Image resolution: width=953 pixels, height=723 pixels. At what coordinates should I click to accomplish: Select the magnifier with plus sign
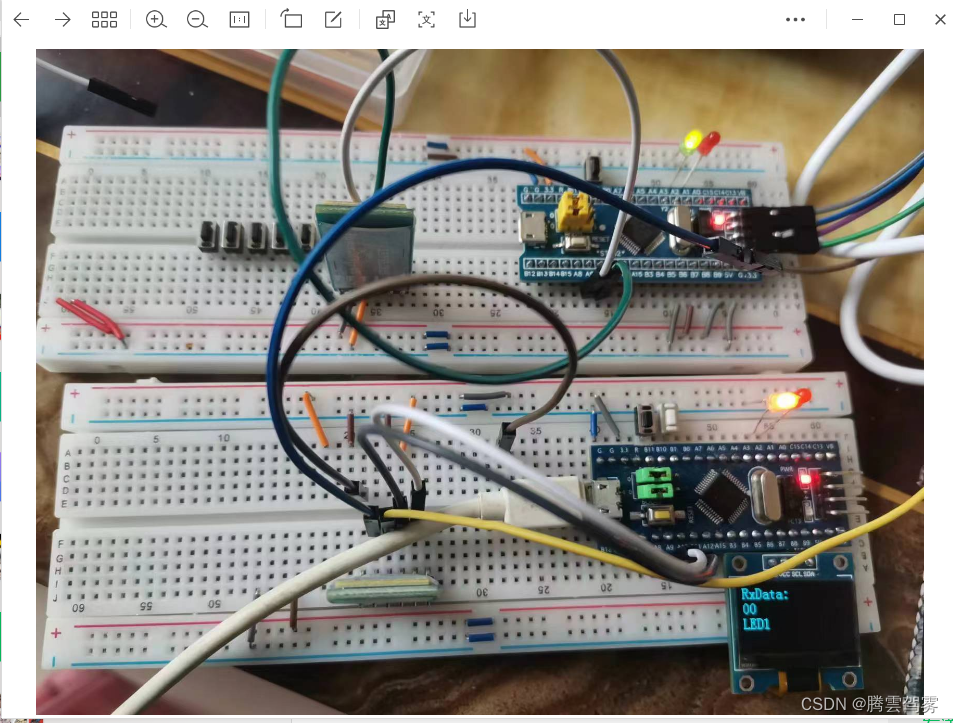click(156, 18)
